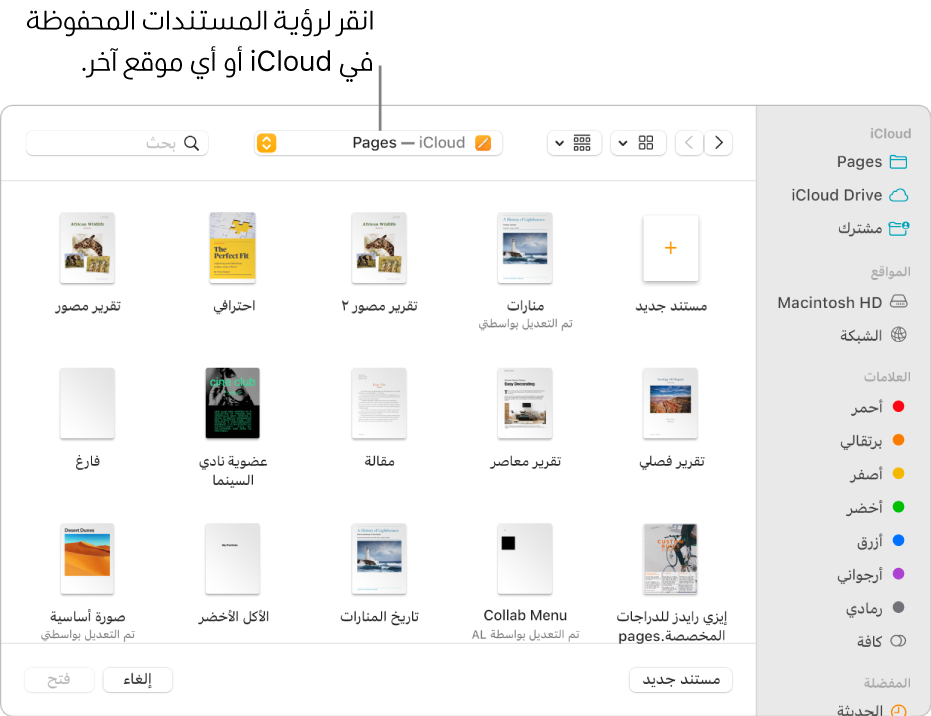Open the grouping options dropdown
Screen dimensions: 931x716
pyautogui.click(x=575, y=143)
